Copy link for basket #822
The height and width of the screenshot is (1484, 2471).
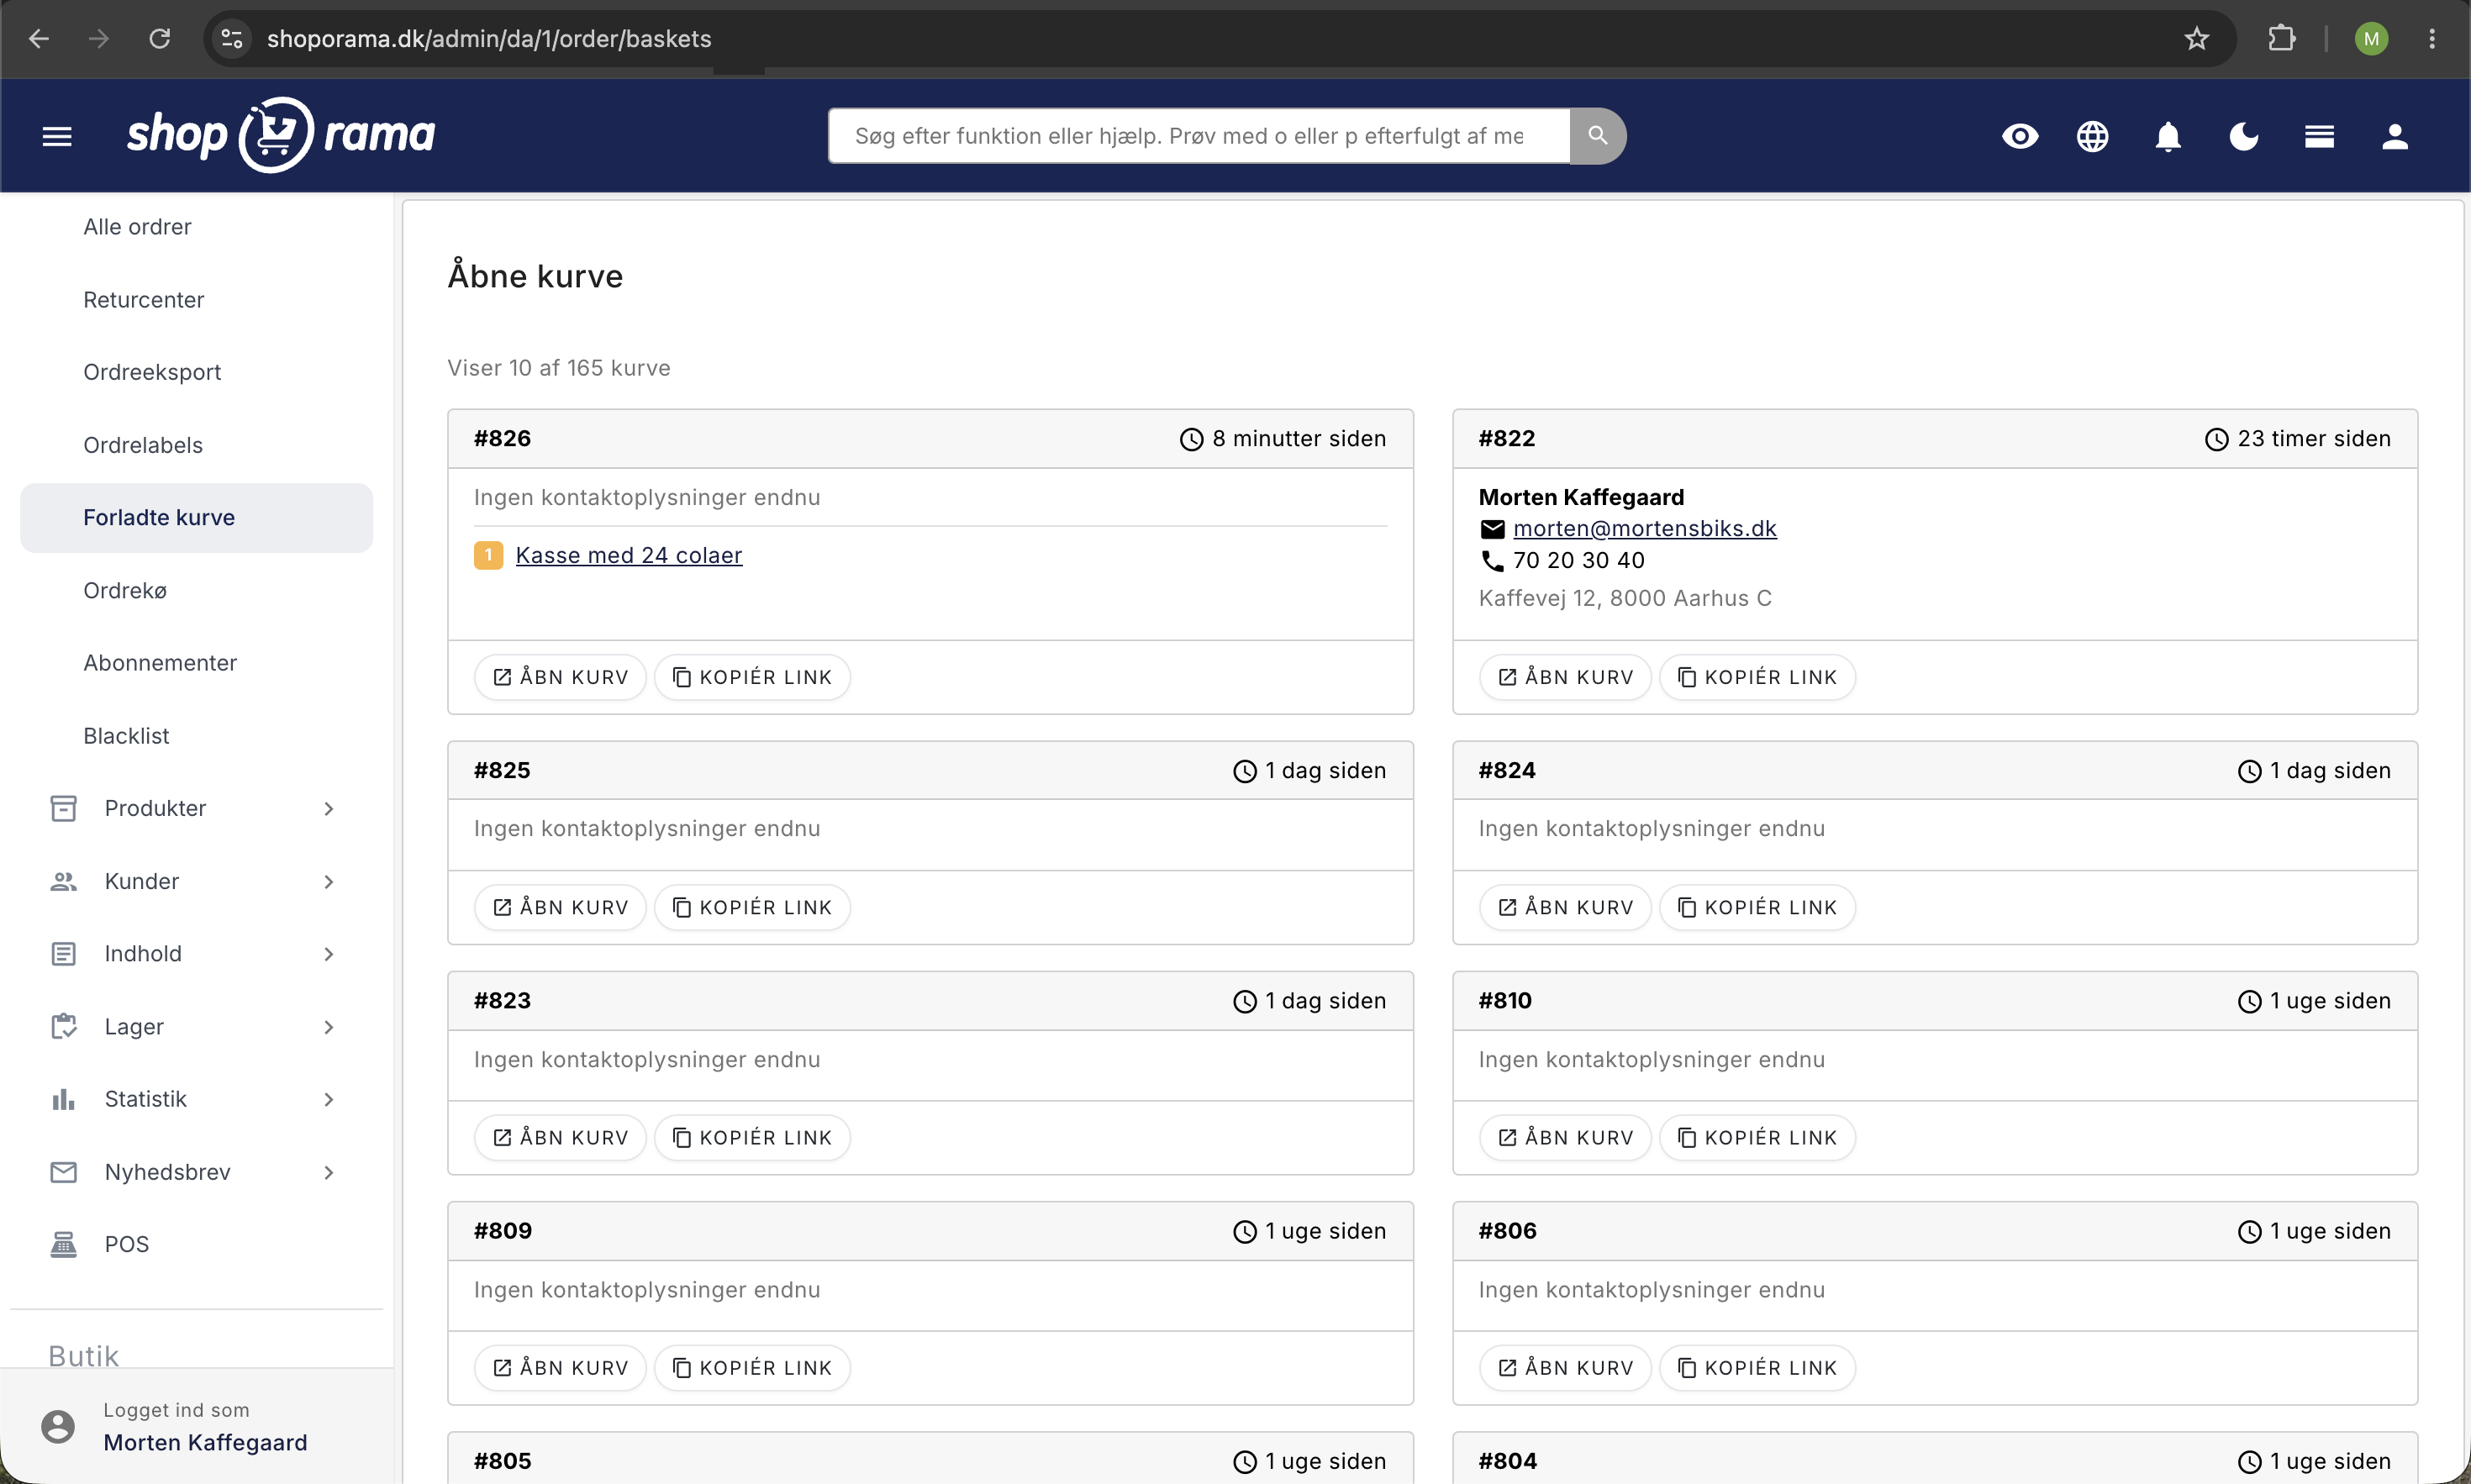tap(1757, 677)
